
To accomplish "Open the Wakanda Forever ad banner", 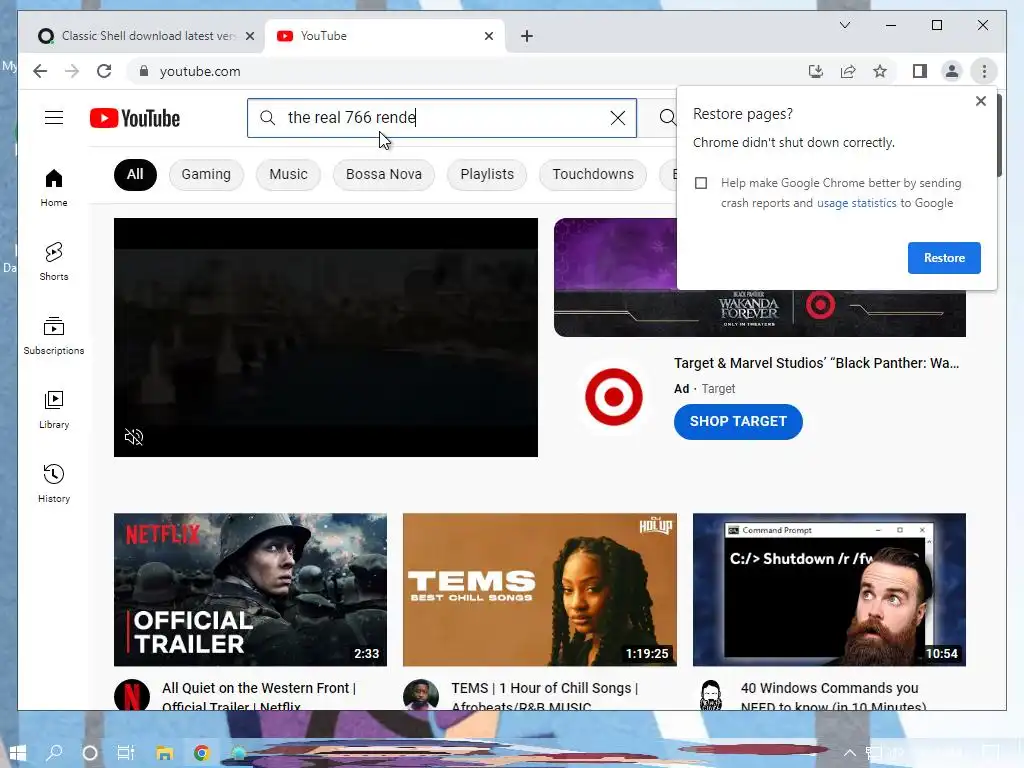I will coord(760,313).
